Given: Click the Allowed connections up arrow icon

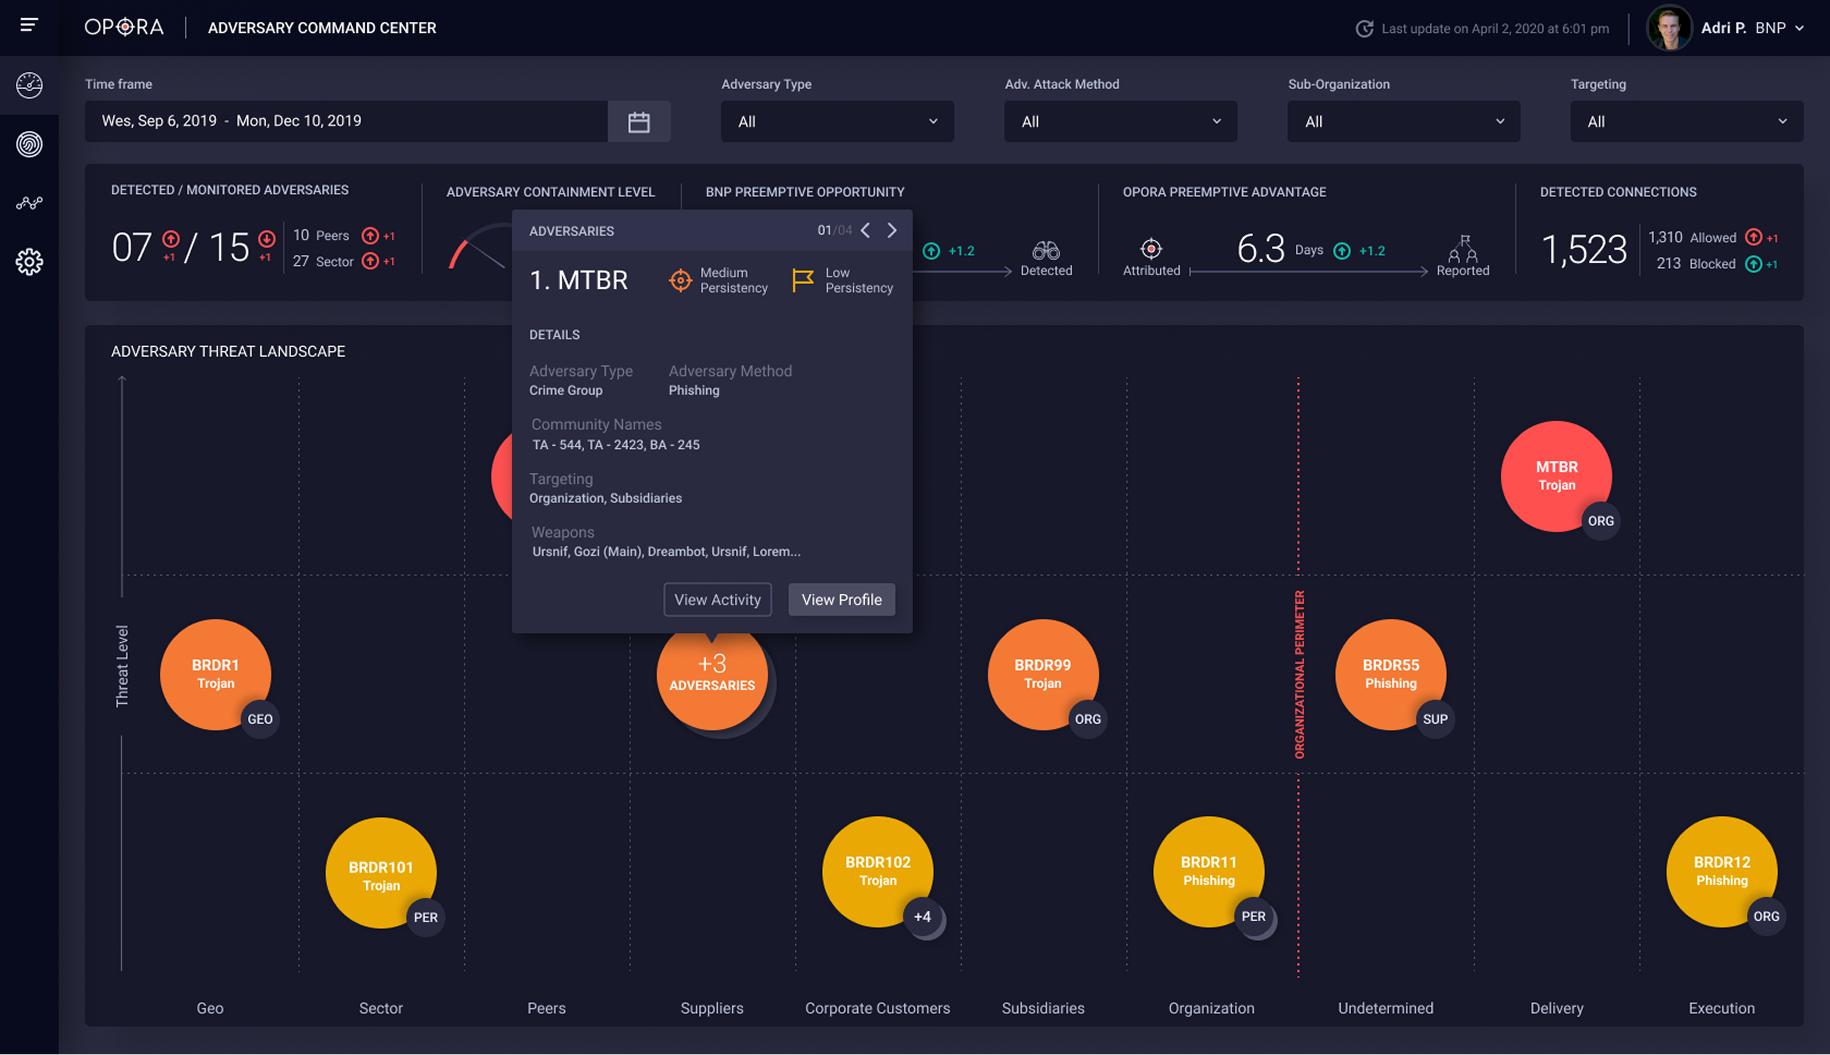Looking at the screenshot, I should click(1753, 237).
